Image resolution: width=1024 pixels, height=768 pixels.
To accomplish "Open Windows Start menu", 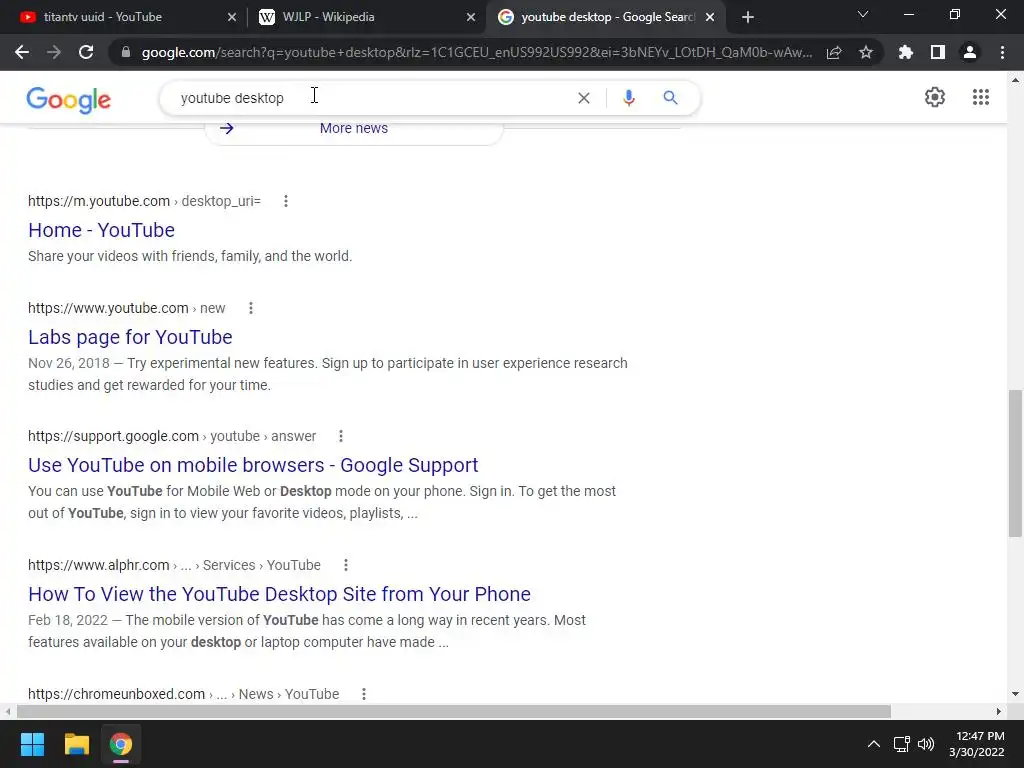I will click(x=32, y=744).
